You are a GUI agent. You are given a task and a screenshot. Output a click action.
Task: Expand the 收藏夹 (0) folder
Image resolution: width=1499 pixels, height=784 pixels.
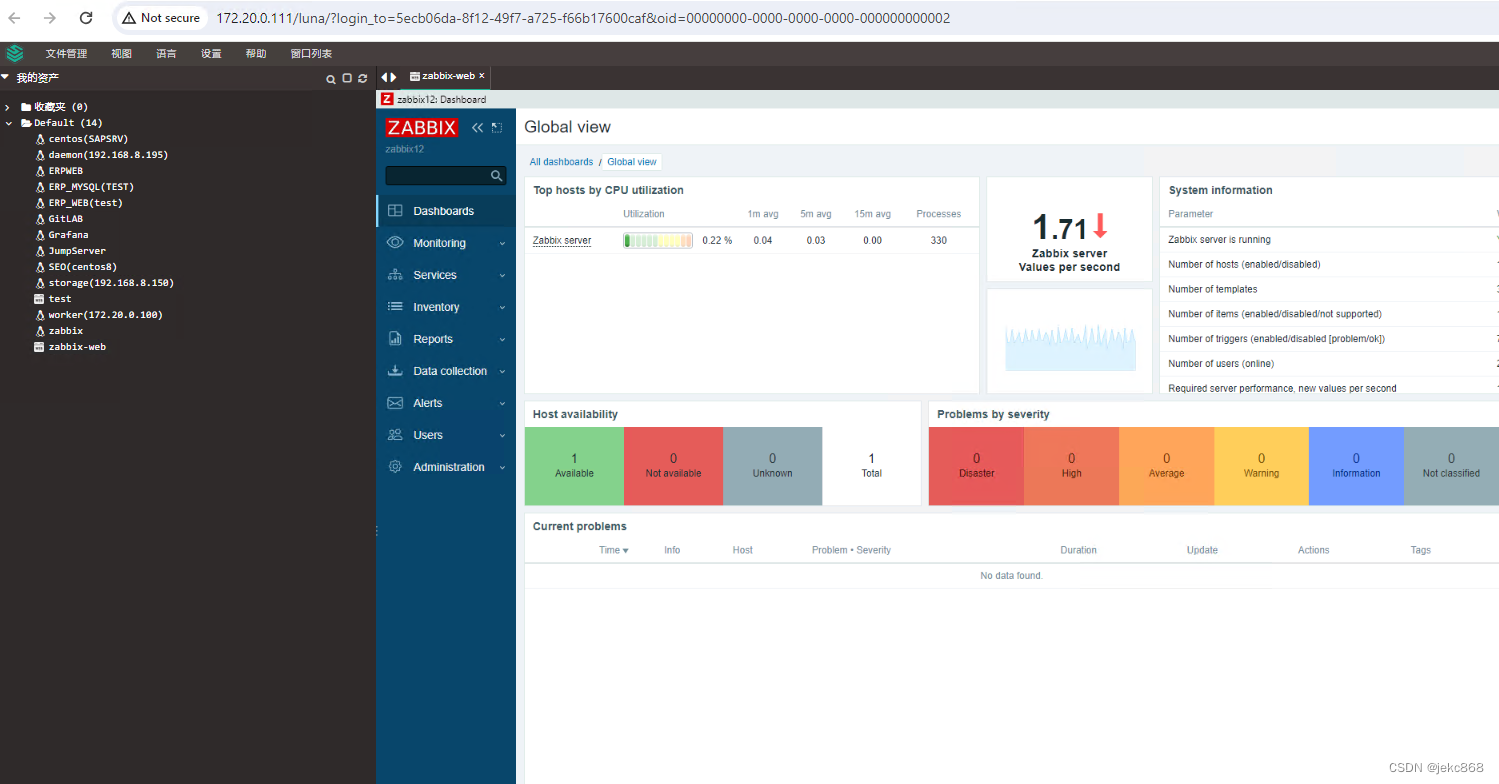coord(8,107)
